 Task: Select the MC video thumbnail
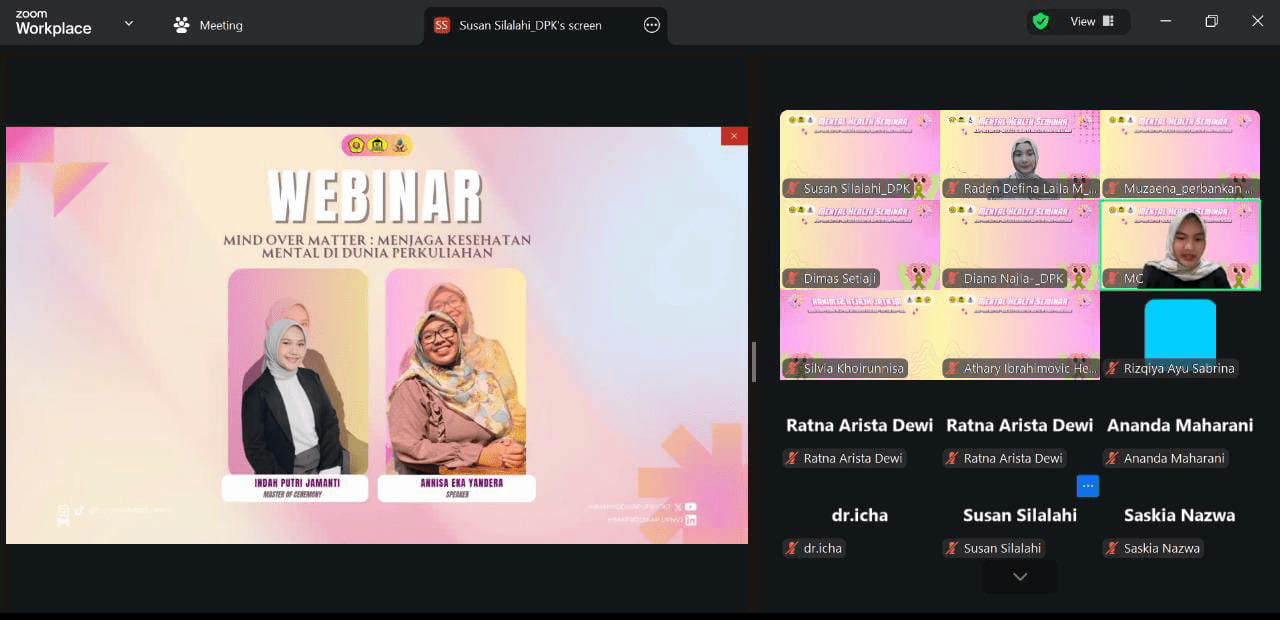[1180, 245]
